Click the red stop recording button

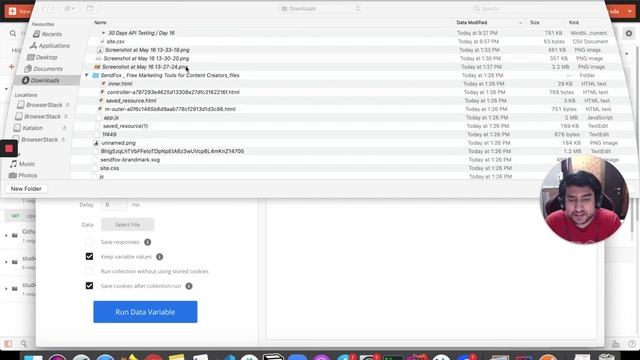click(x=9, y=149)
